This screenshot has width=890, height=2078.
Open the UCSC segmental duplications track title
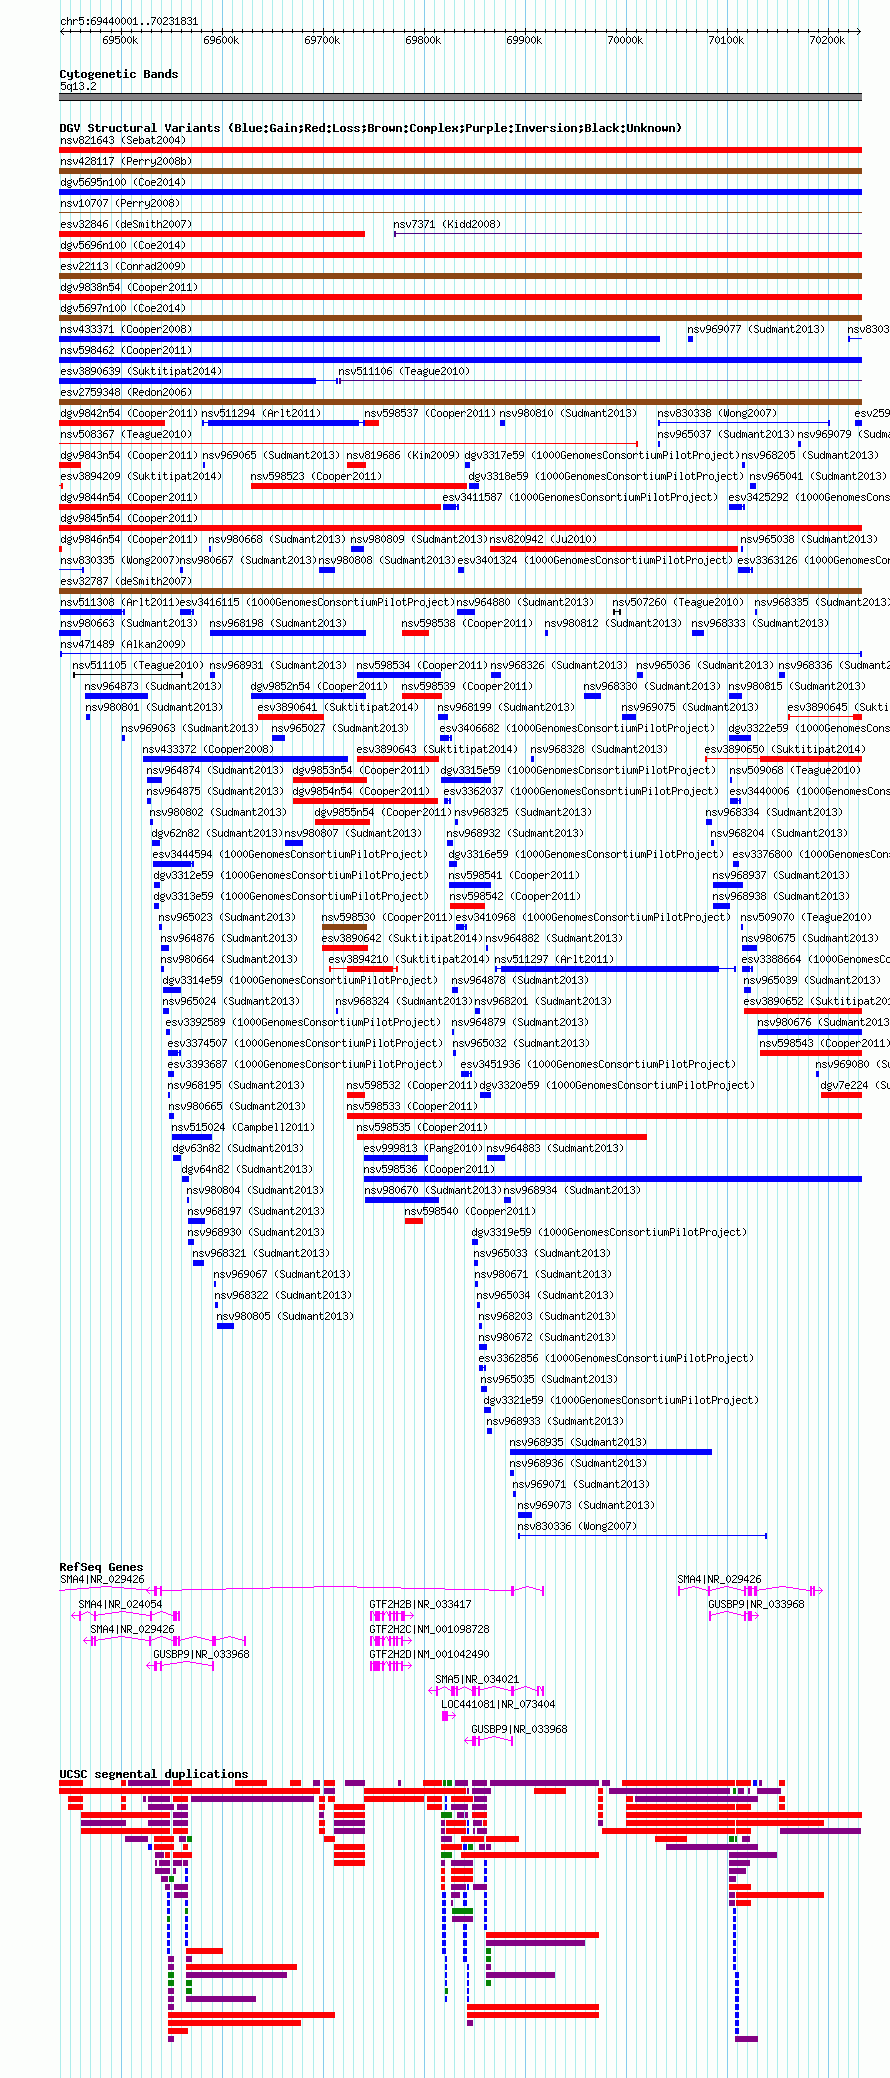point(153,1774)
